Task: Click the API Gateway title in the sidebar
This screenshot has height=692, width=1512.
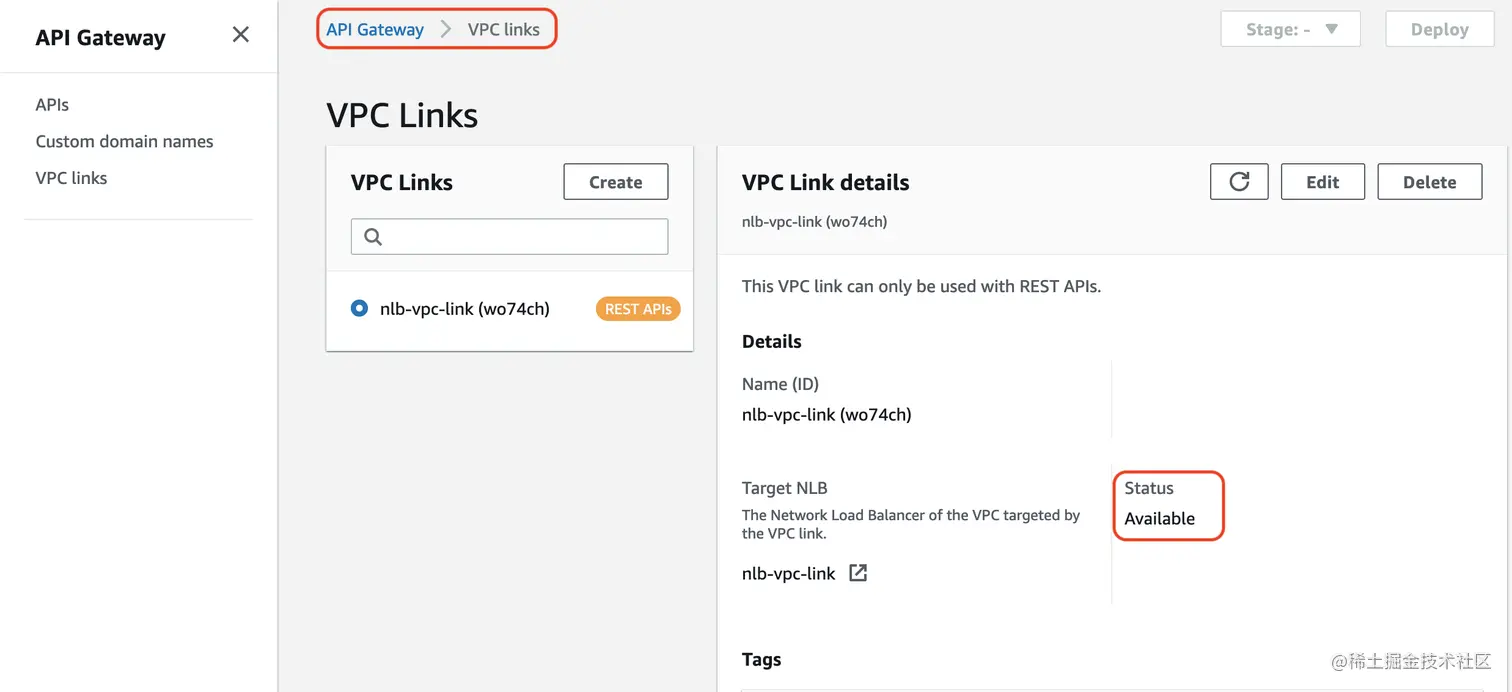Action: [x=100, y=38]
